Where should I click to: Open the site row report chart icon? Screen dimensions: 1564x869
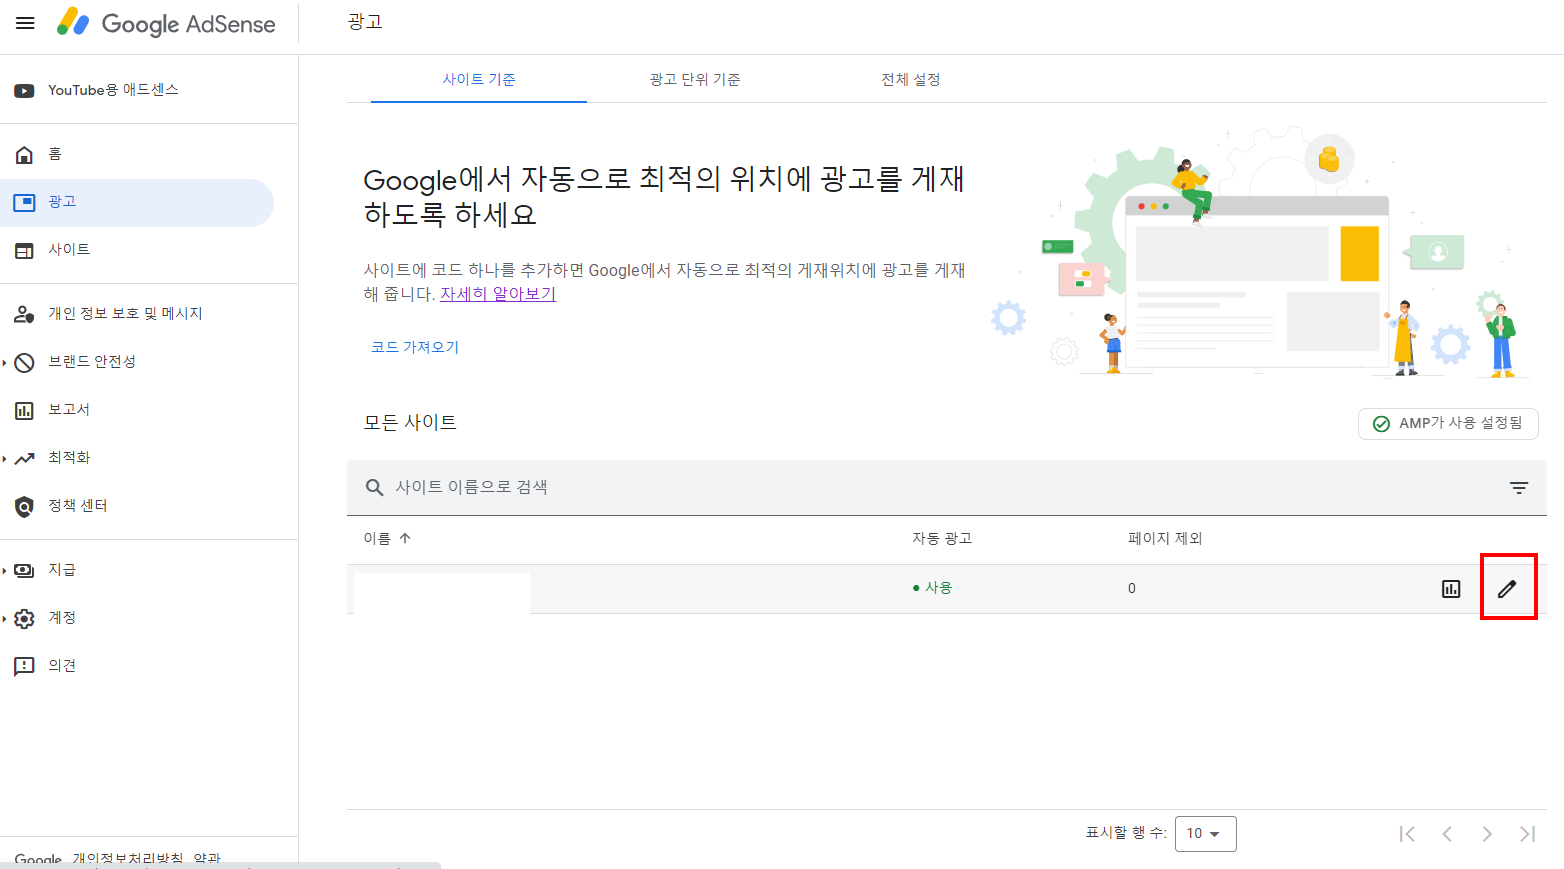click(1451, 589)
